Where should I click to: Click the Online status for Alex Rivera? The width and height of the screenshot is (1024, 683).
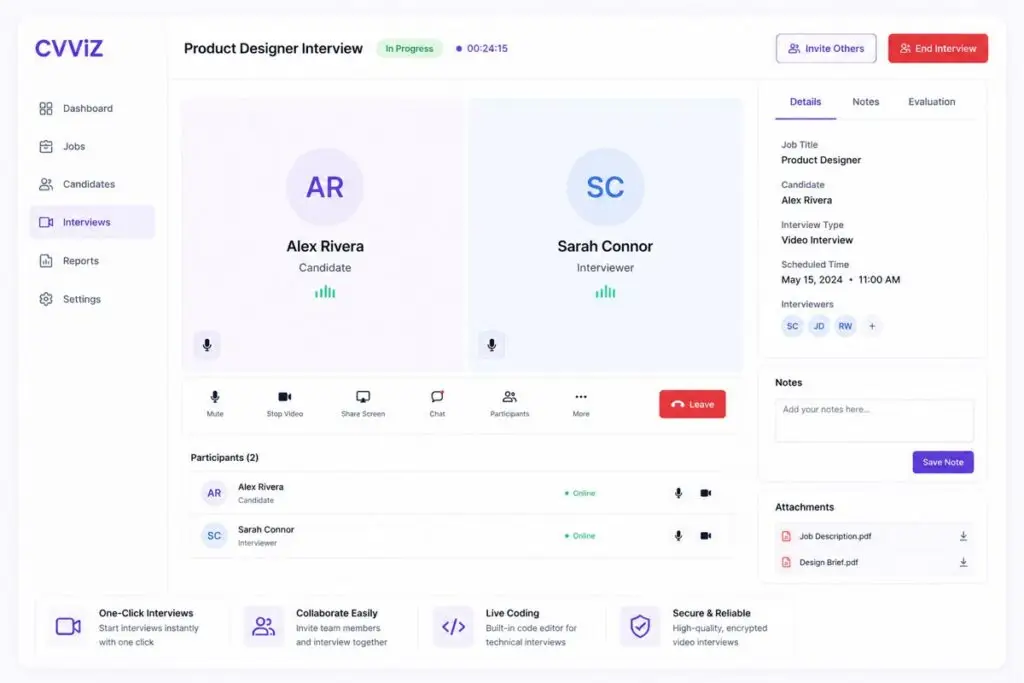coord(580,493)
